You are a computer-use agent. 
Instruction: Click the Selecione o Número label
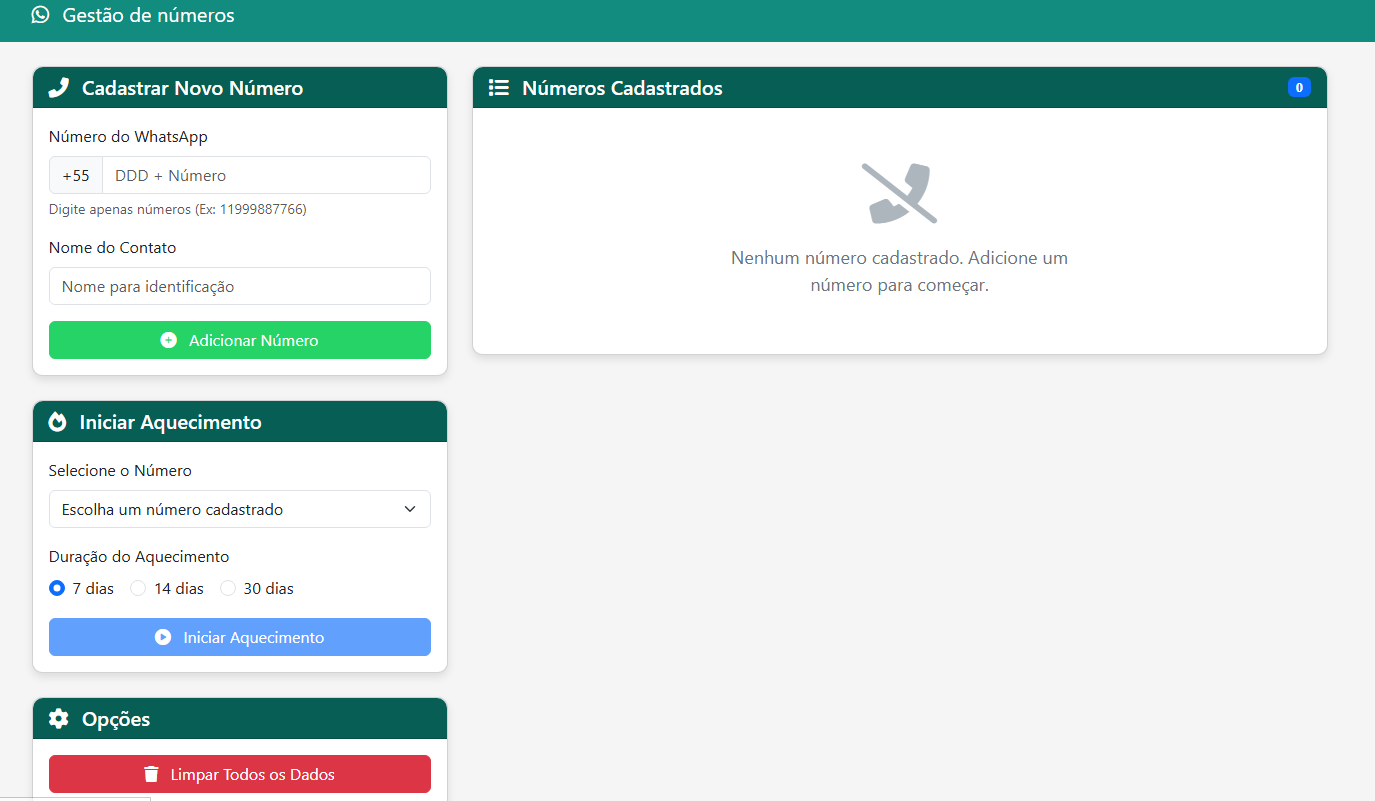120,471
